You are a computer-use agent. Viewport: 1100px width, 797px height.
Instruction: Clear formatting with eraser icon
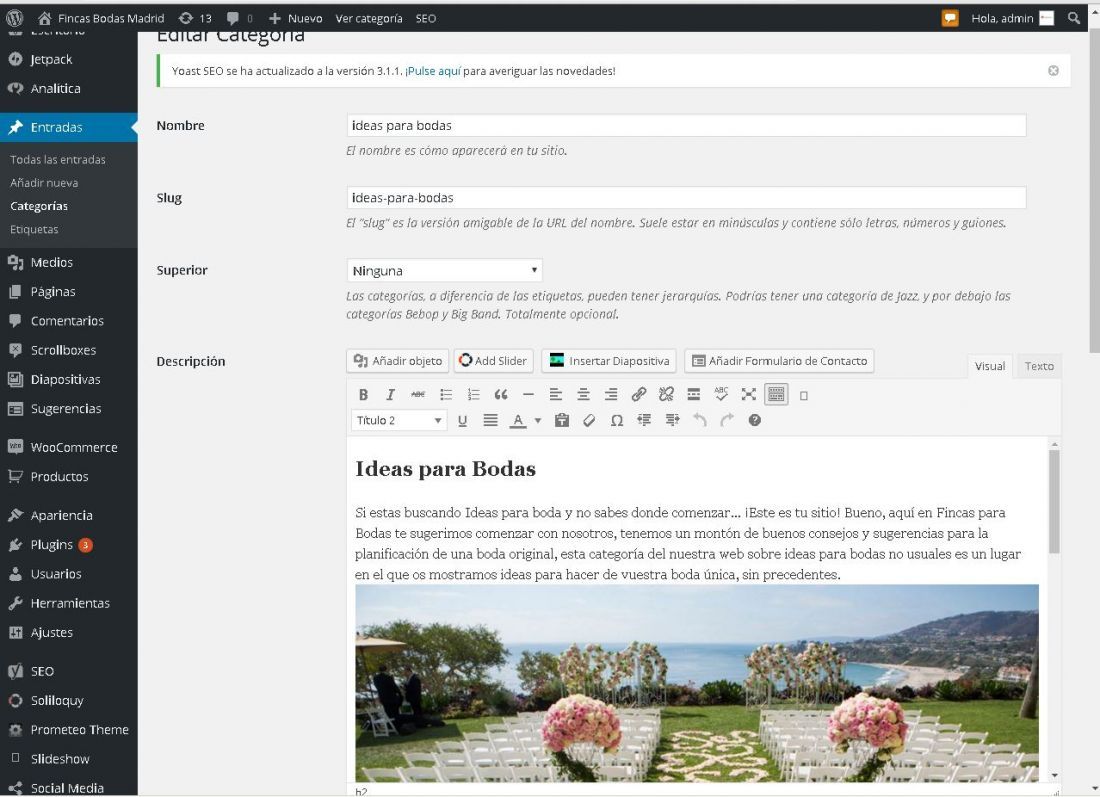click(x=589, y=420)
